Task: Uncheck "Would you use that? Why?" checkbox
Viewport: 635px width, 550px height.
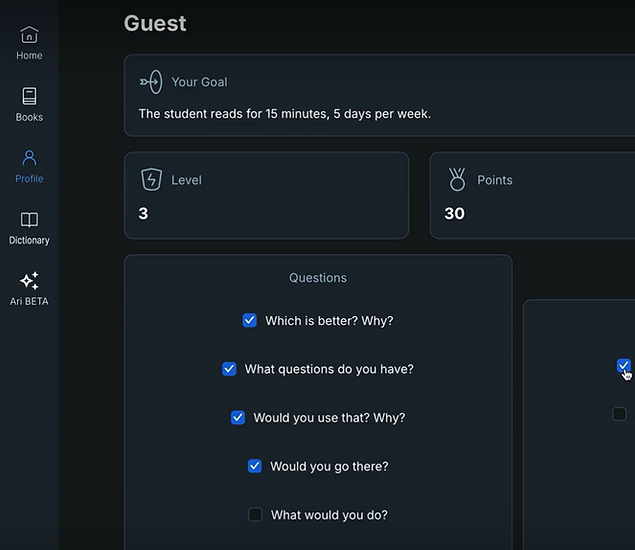Action: tap(238, 418)
